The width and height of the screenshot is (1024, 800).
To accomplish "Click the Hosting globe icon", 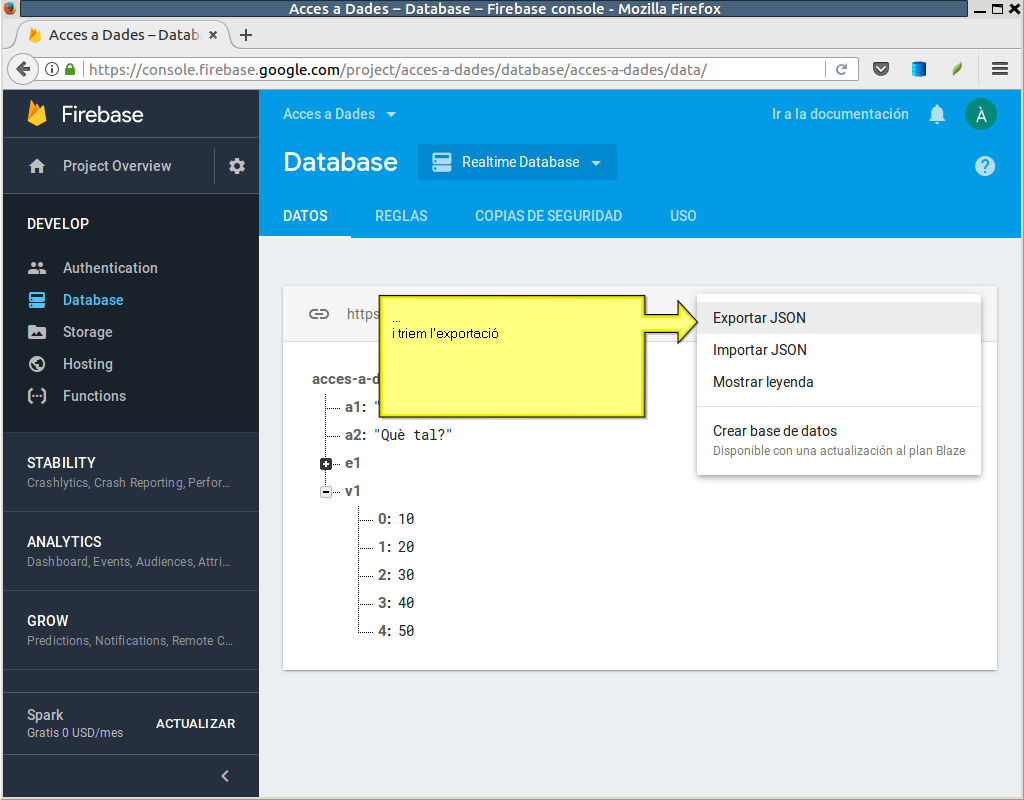I will click(x=37, y=364).
